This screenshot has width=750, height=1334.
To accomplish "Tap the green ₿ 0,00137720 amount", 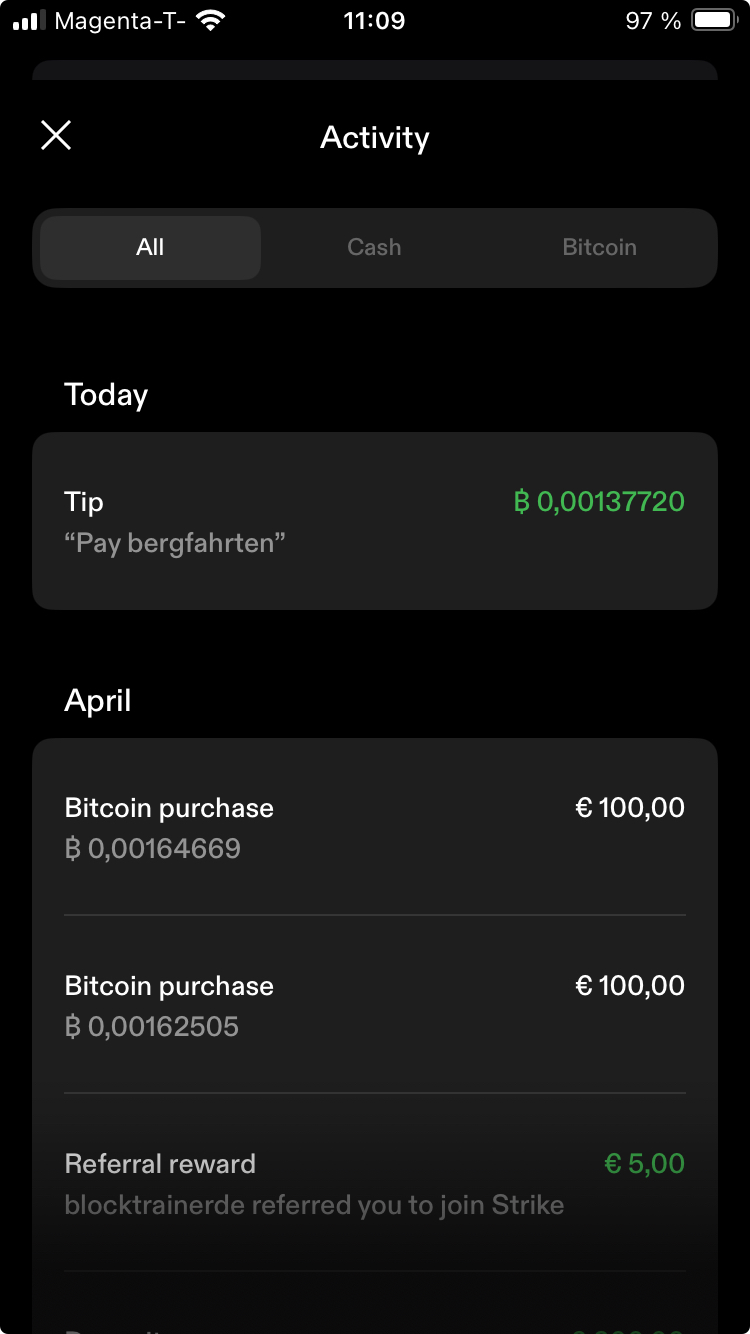I will tap(599, 502).
